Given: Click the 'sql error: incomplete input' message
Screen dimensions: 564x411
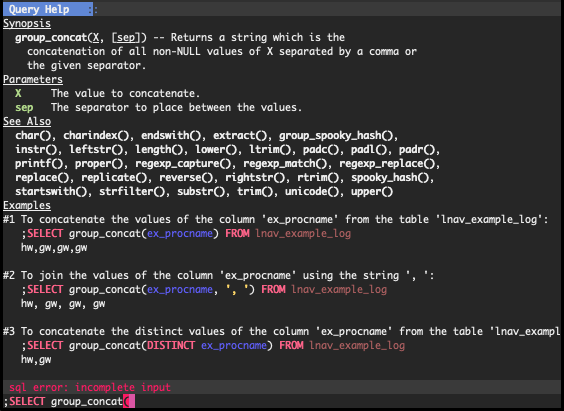Looking at the screenshot, I should click(x=90, y=388).
